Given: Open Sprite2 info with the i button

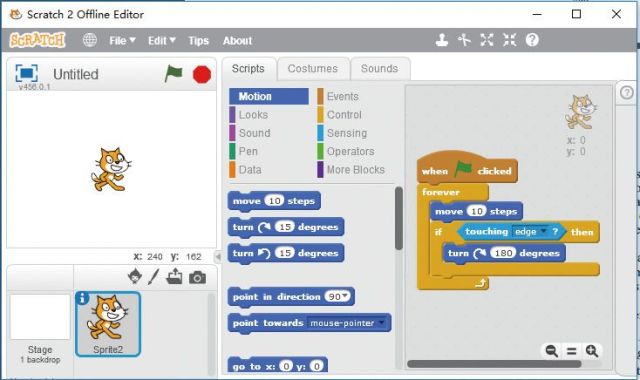Looking at the screenshot, I should tap(82, 298).
